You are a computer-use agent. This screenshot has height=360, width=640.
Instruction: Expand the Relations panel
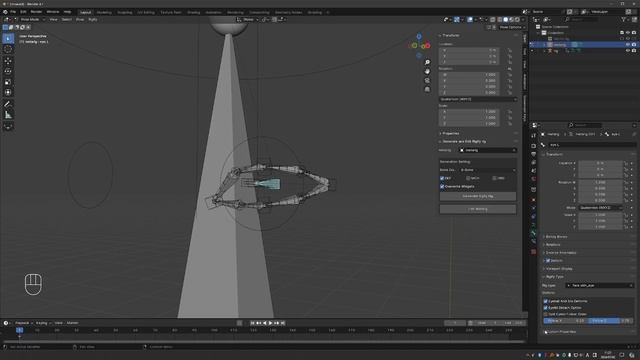[553, 244]
